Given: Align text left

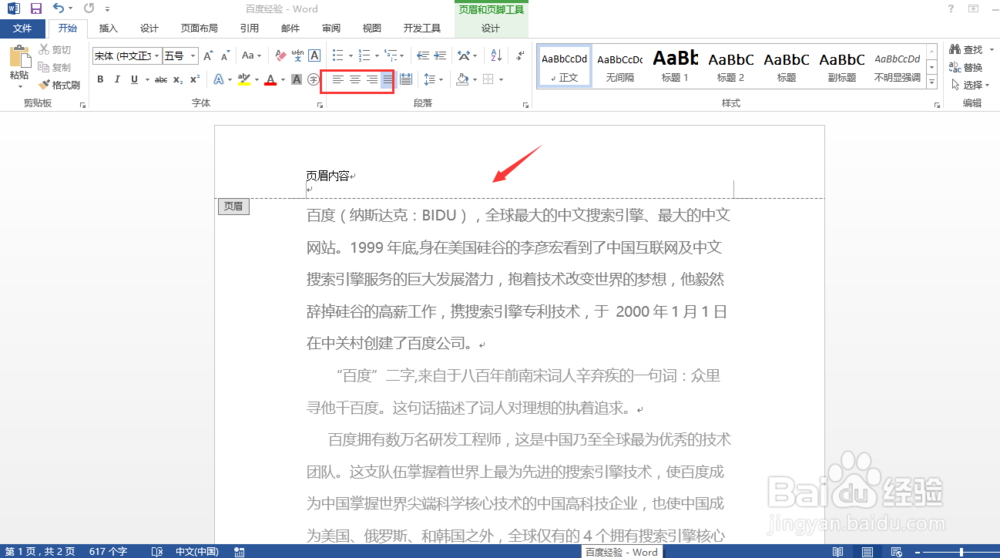Looking at the screenshot, I should tap(337, 80).
